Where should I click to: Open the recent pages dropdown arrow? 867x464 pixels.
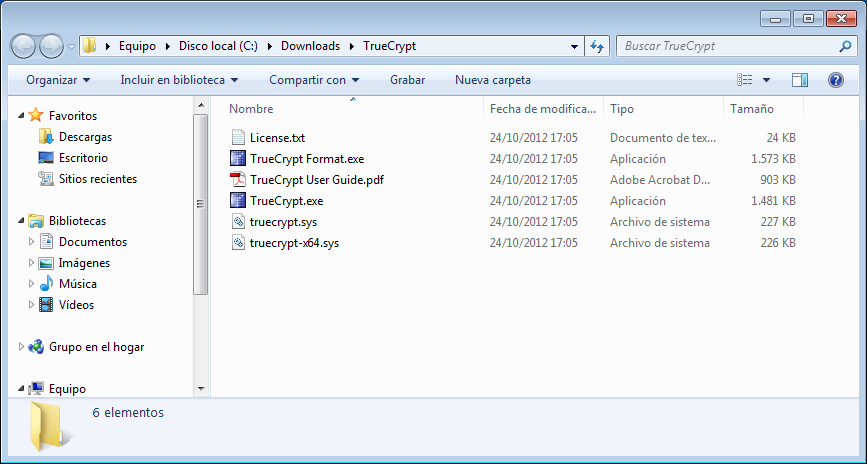click(72, 47)
